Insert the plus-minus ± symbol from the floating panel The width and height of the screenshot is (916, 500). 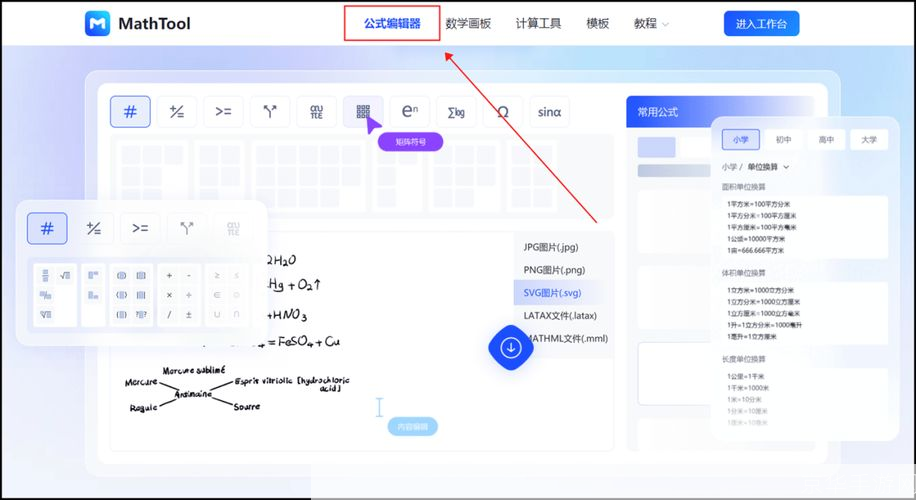coord(189,315)
